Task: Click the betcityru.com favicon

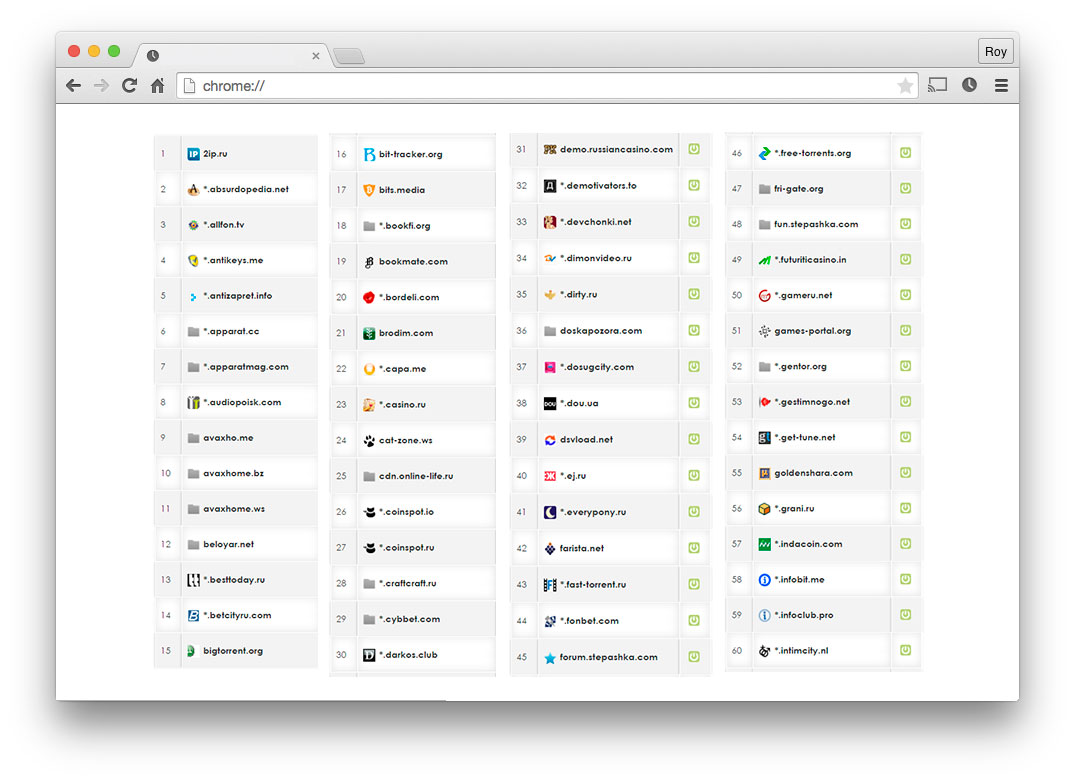Action: point(193,616)
